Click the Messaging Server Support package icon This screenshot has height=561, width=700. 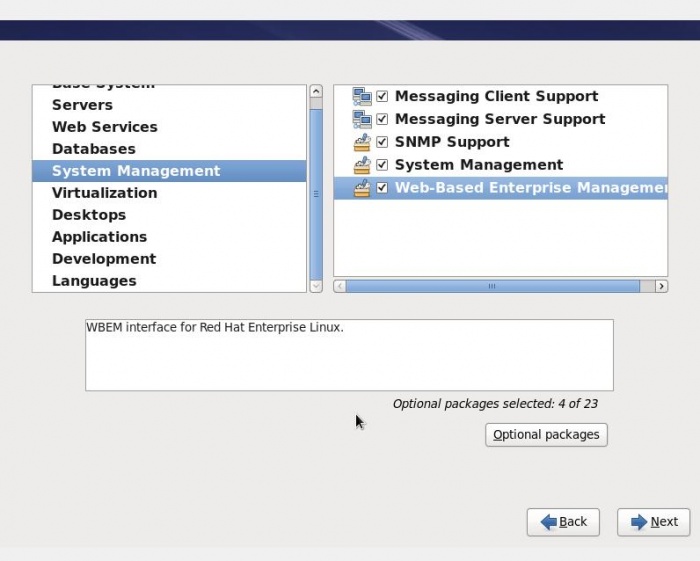(362, 119)
